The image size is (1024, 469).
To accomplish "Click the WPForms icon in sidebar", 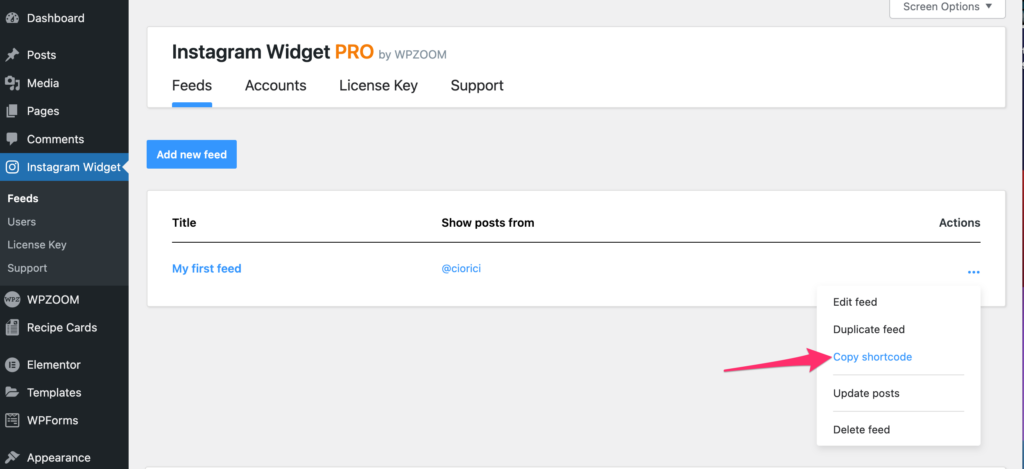I will [x=12, y=420].
